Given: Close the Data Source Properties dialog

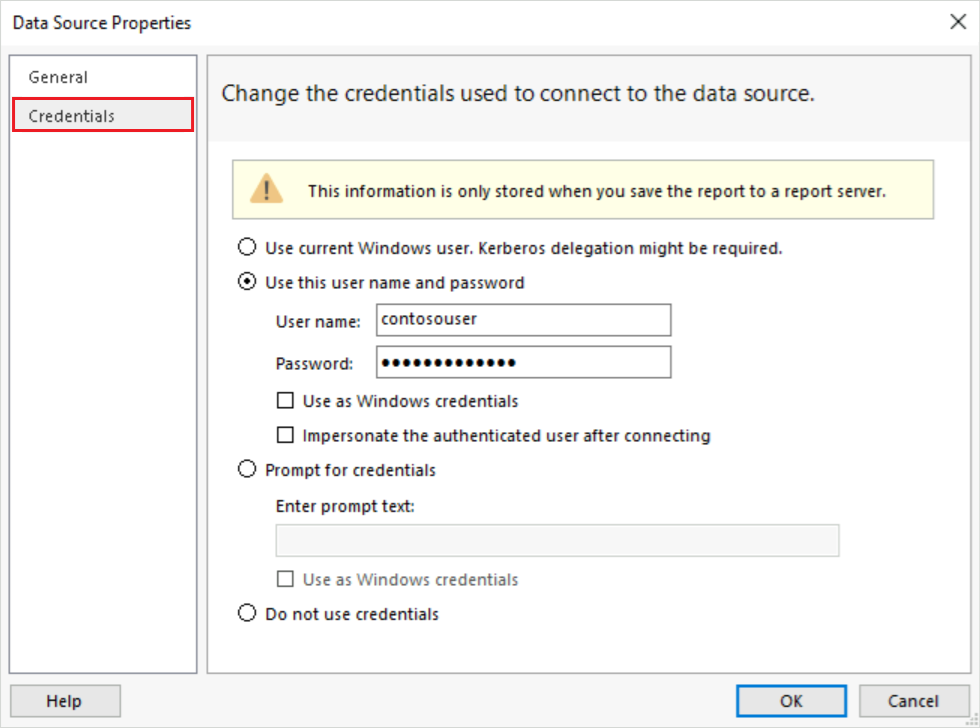Looking at the screenshot, I should click(x=957, y=21).
